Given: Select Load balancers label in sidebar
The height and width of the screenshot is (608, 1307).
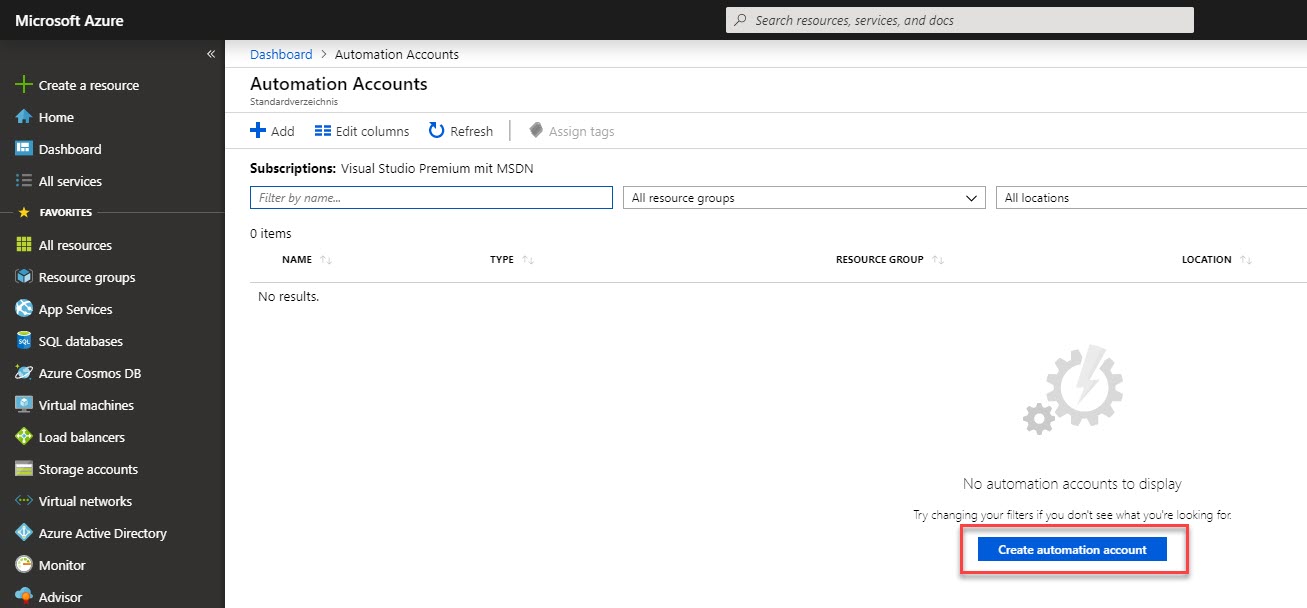Looking at the screenshot, I should [x=82, y=437].
